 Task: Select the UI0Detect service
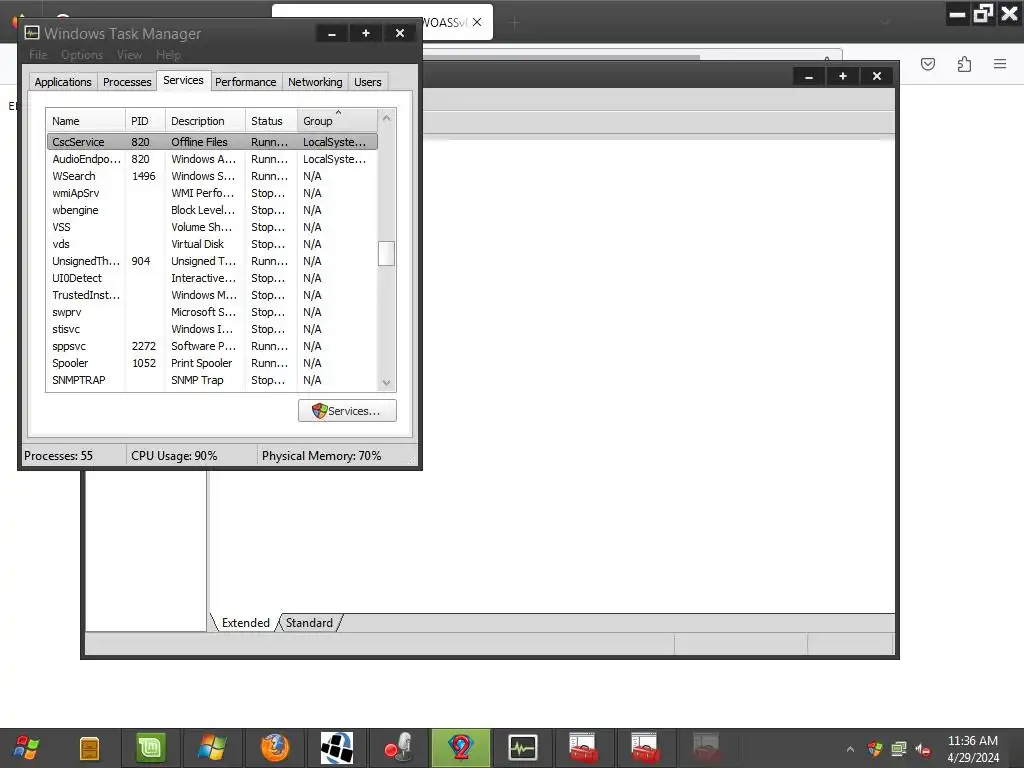click(x=212, y=278)
